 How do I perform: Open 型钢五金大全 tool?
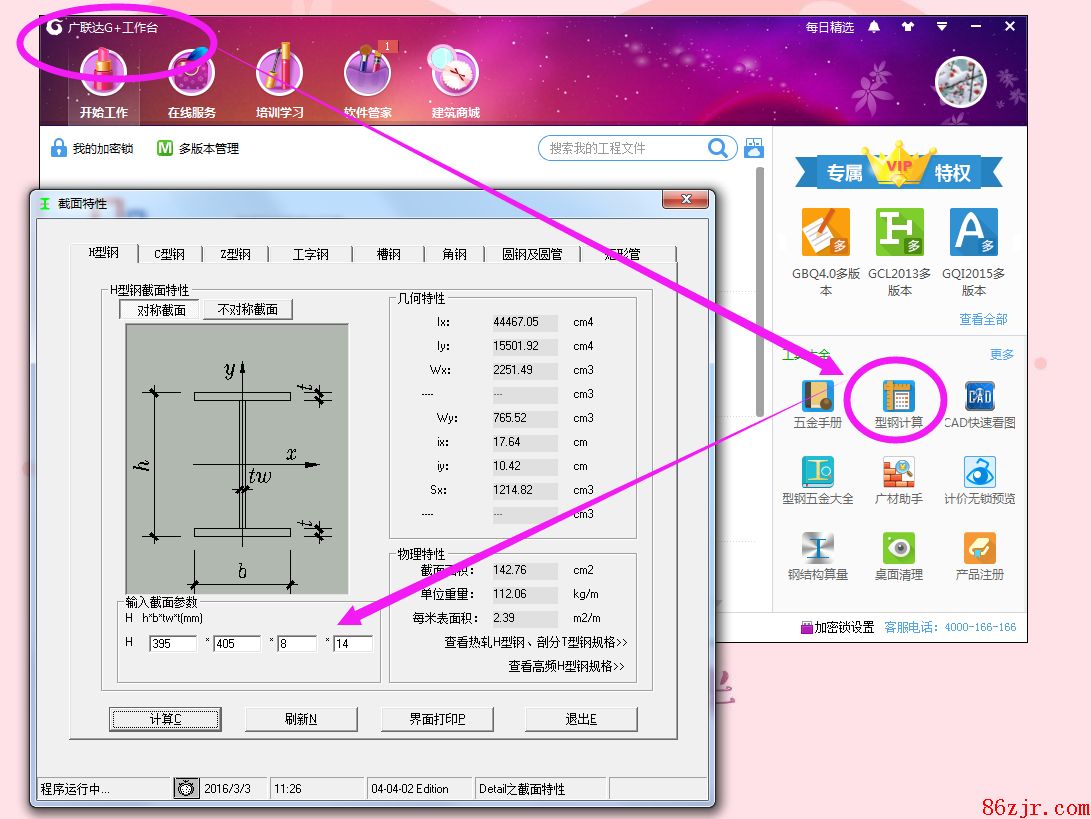pos(817,473)
